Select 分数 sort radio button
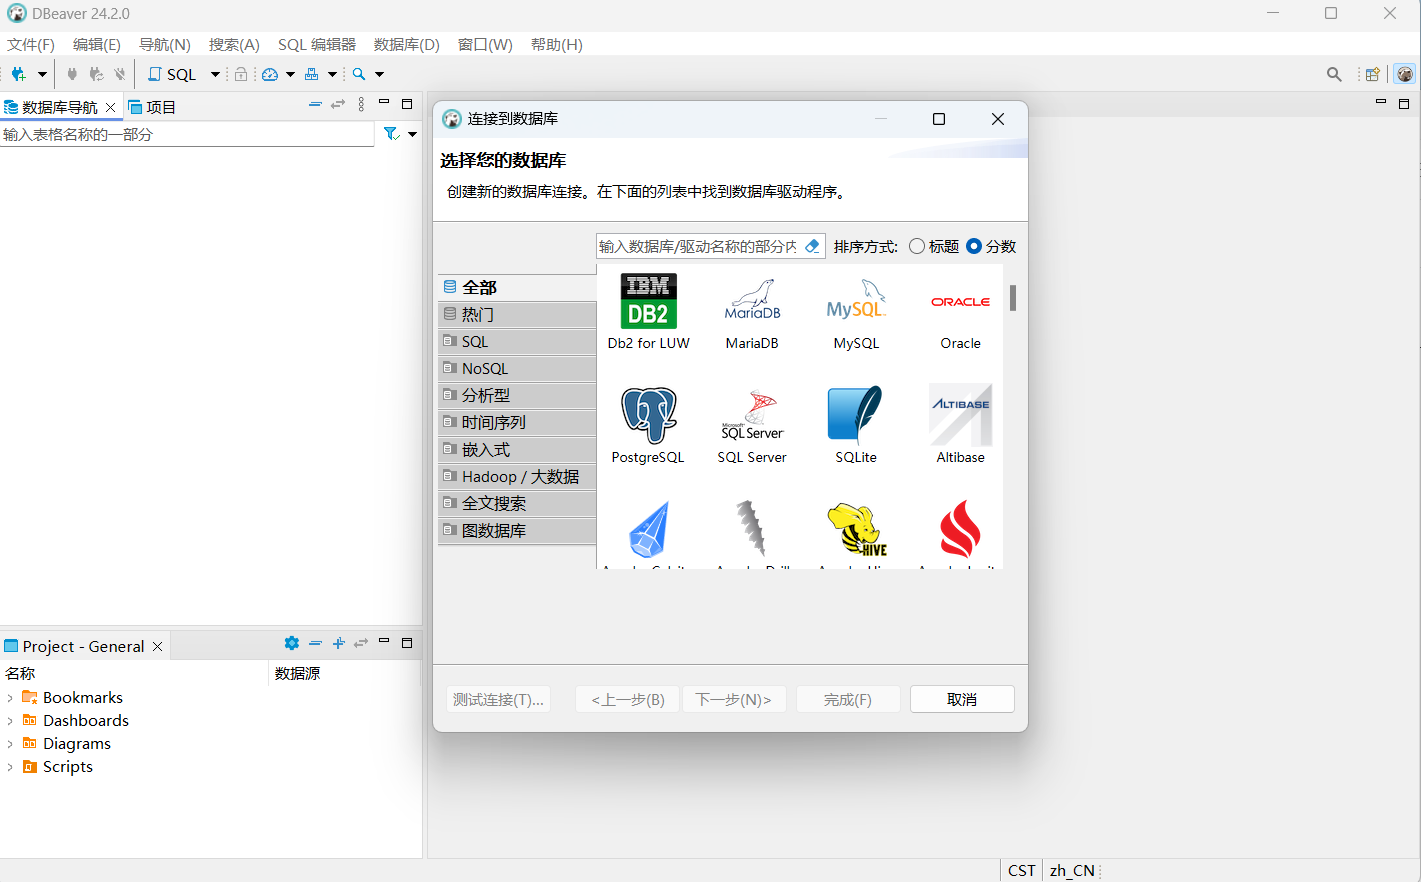Viewport: 1421px width, 882px height. [974, 246]
